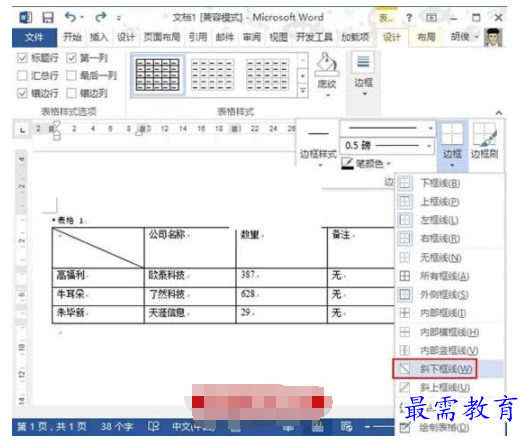
Task: Enable the 汇总行 total row checkbox
Action: pyautogui.click(x=22, y=75)
